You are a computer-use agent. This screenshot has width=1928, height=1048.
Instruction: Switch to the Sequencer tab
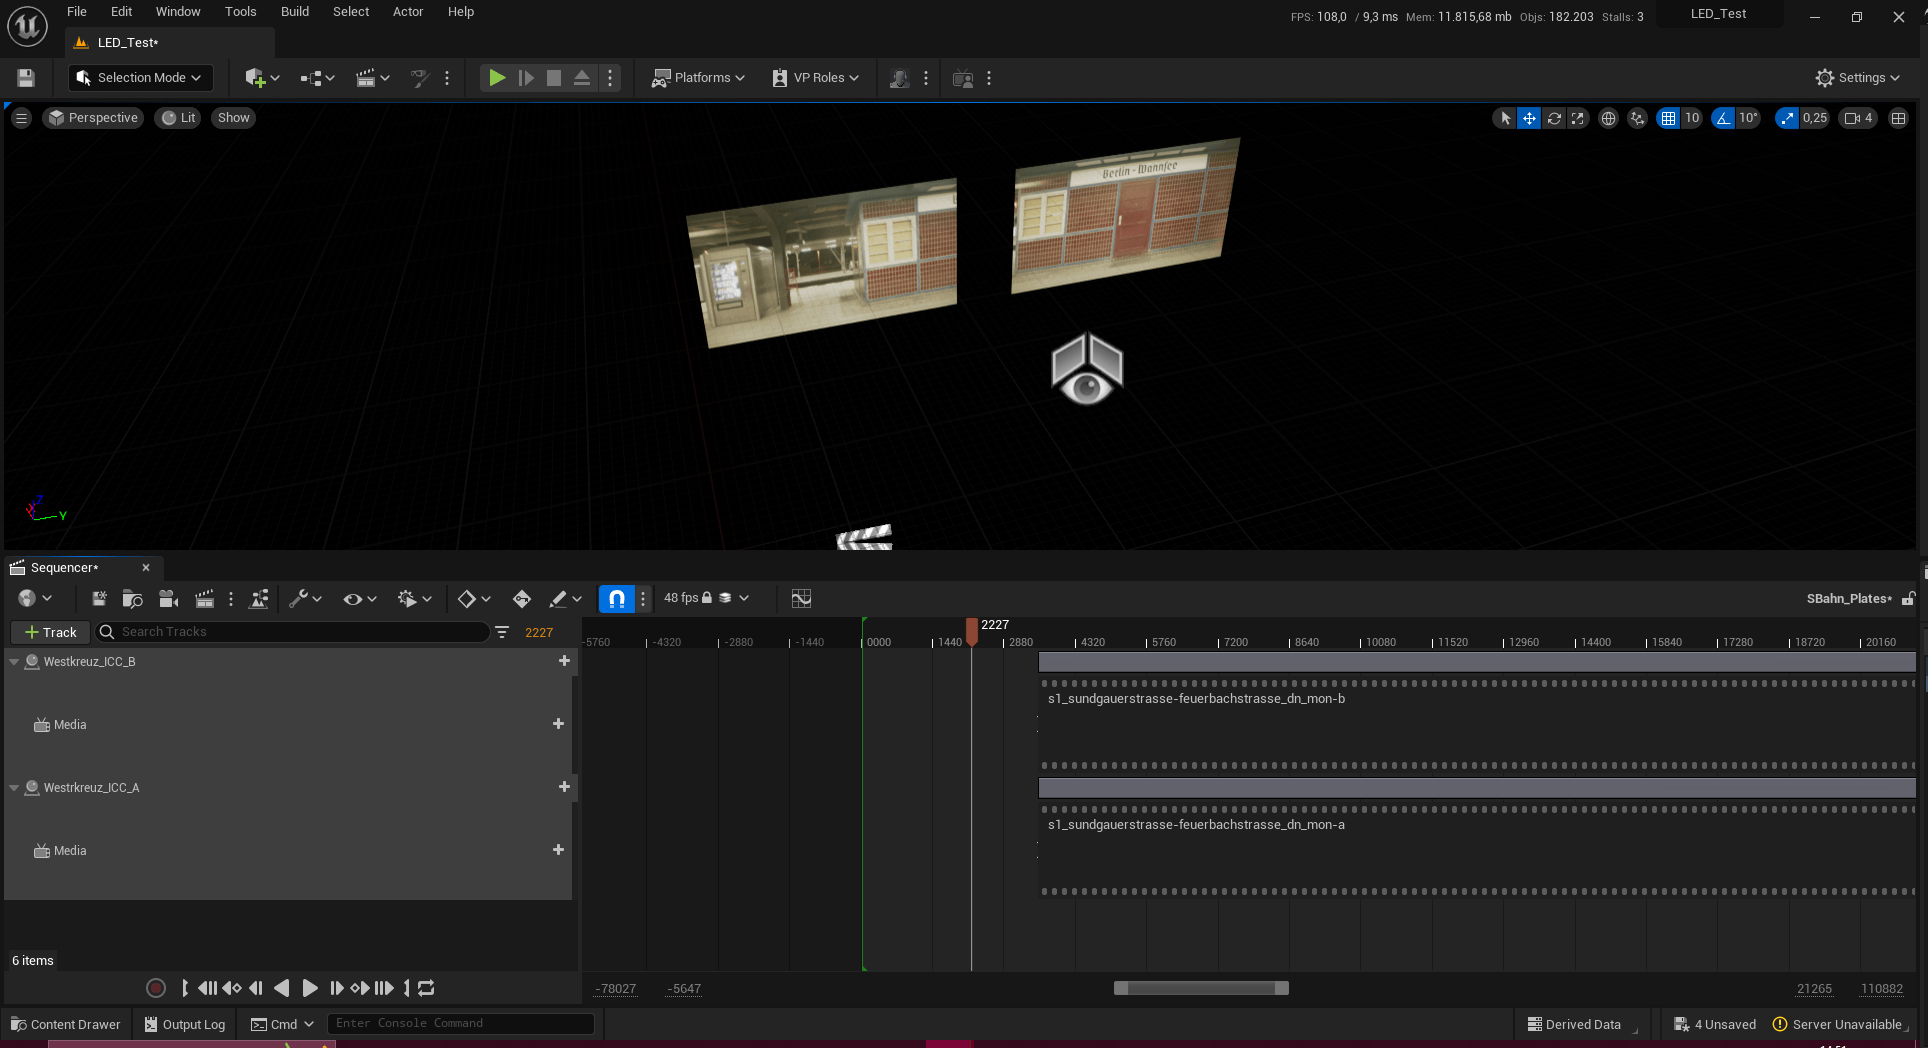click(65, 568)
